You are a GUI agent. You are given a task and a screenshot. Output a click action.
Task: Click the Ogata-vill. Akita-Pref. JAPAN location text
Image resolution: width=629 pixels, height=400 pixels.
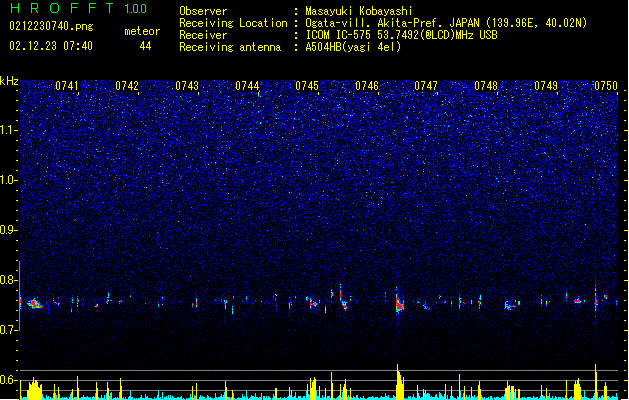pos(446,23)
